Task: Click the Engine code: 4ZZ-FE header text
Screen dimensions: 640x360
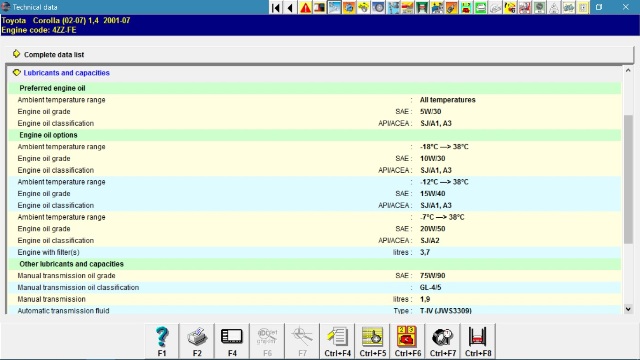Action: tap(39, 30)
